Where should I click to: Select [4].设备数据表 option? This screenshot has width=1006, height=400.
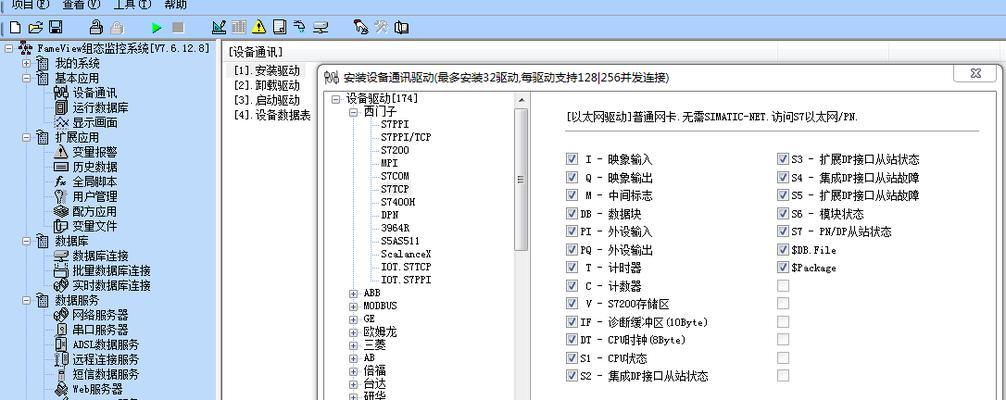(272, 115)
